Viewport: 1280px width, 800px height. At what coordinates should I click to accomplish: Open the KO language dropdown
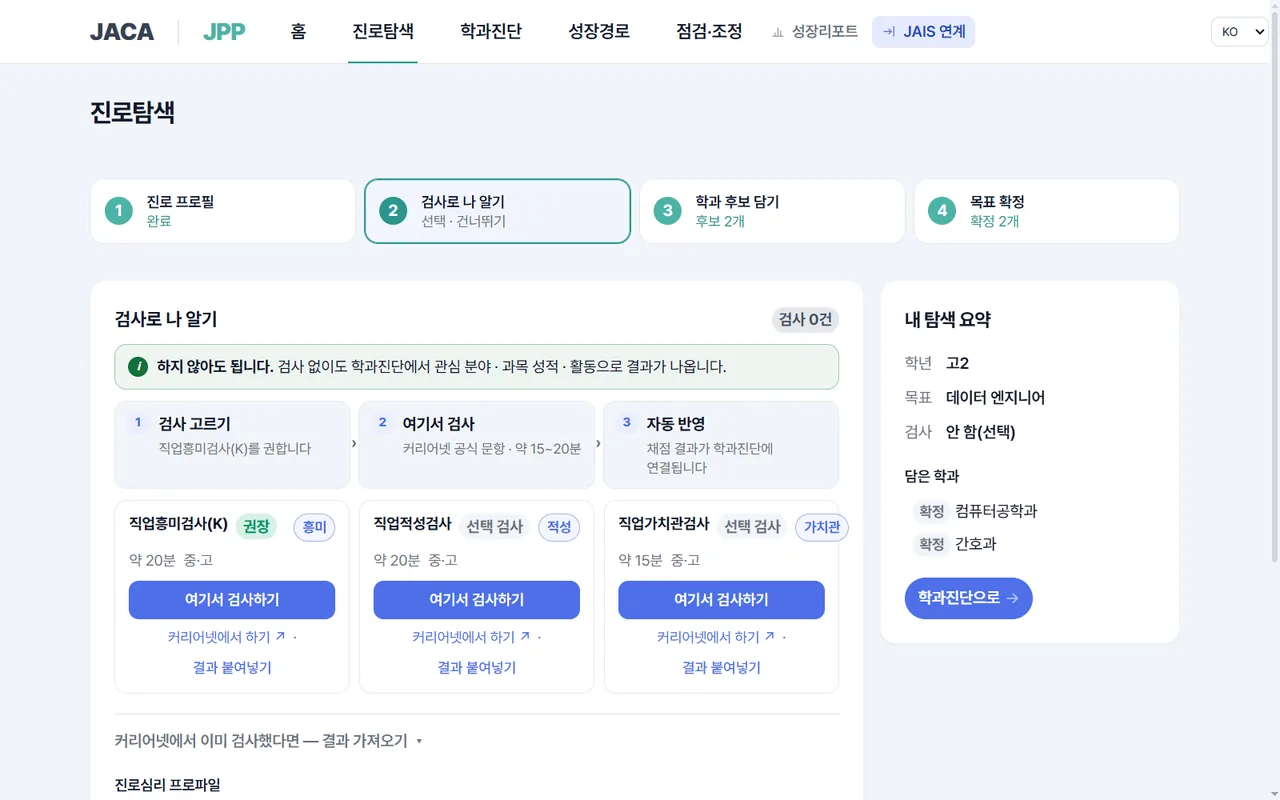(x=1240, y=32)
